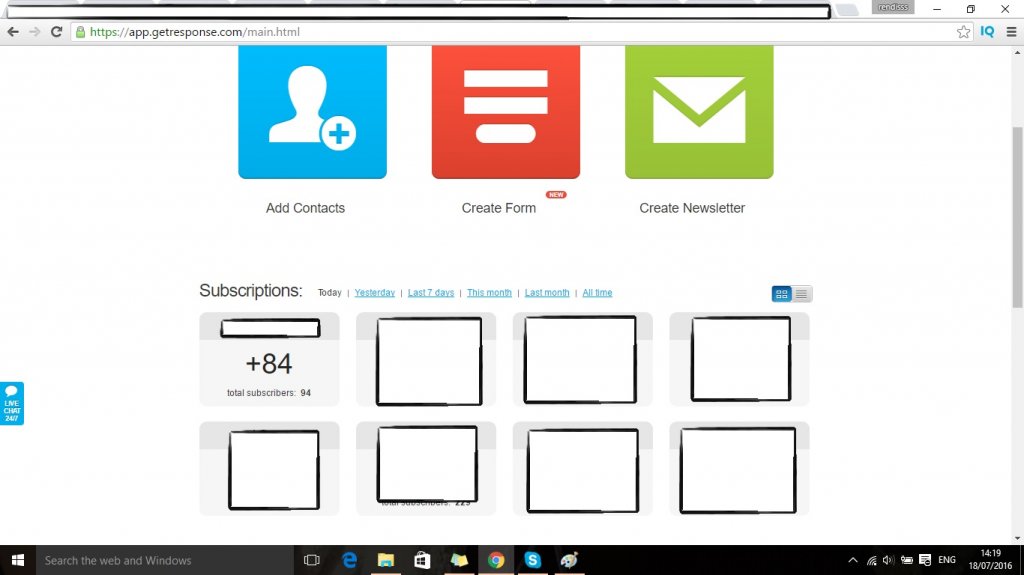
Task: Open the Windows Store taskbar icon
Action: [423, 560]
